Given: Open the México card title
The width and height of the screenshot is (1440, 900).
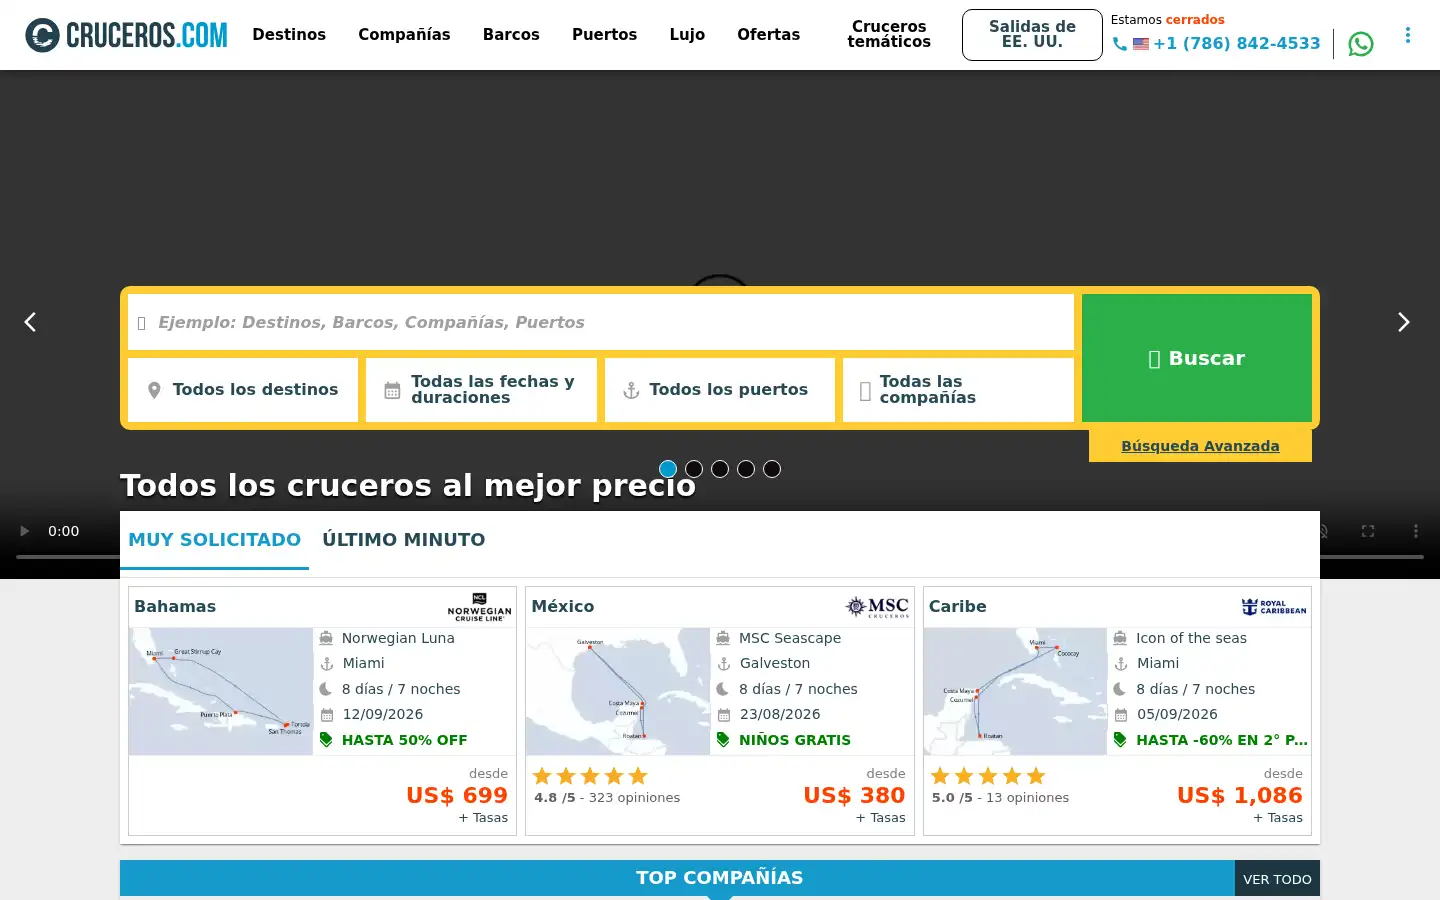Looking at the screenshot, I should click(563, 607).
